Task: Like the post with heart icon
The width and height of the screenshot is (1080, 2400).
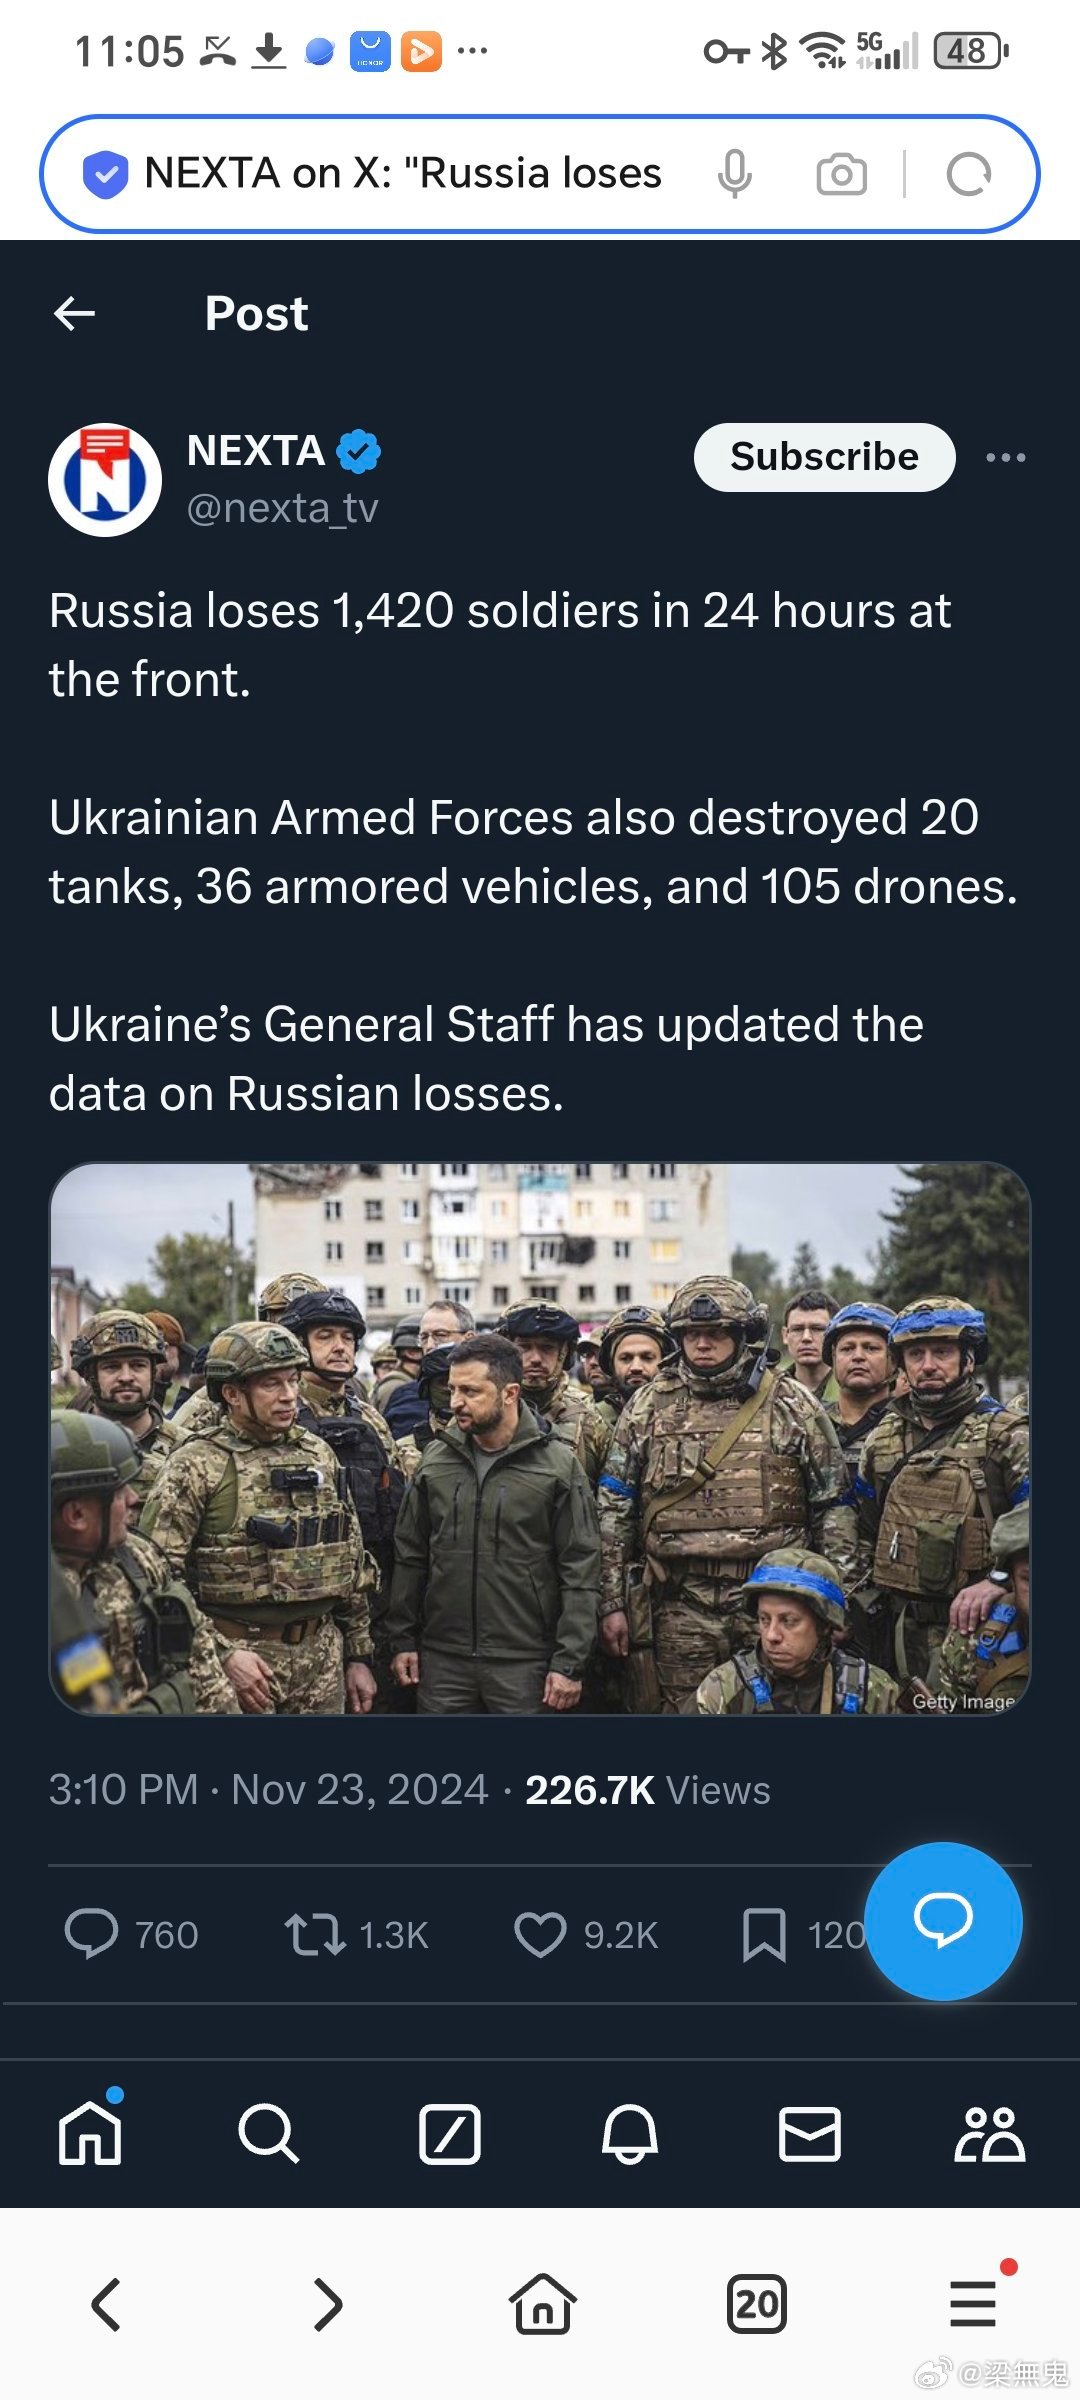Action: (540, 1934)
